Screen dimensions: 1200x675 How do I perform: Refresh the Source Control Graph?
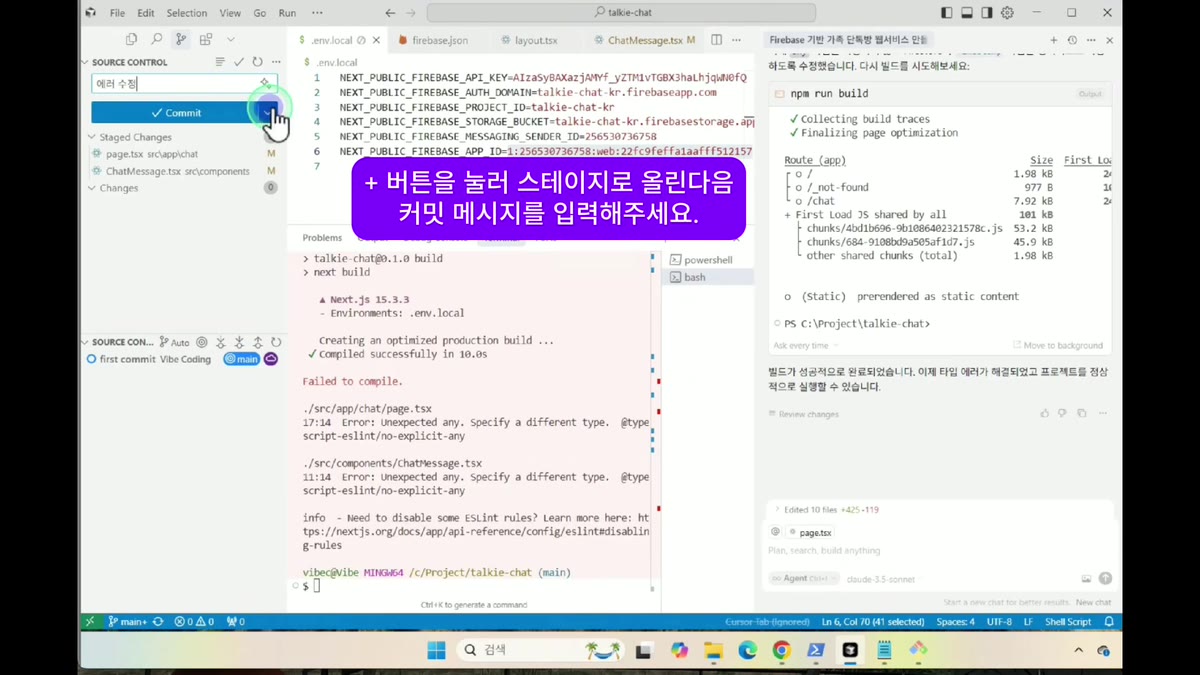click(276, 342)
